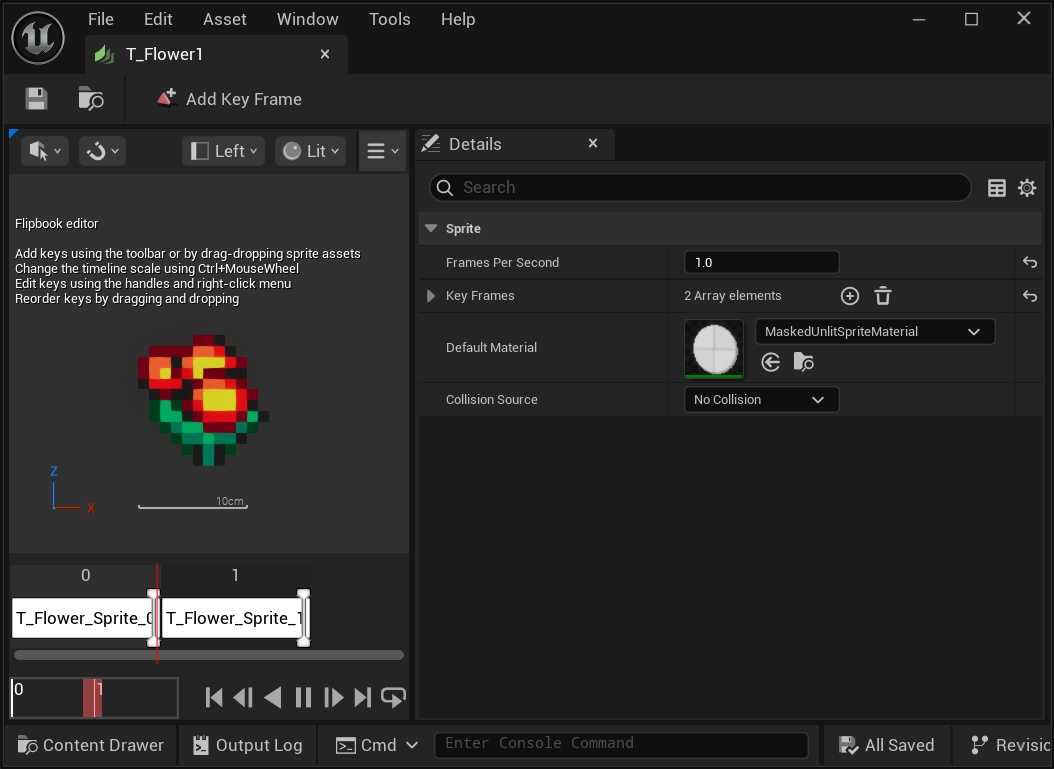Delete all Key Frames array elements
The image size is (1054, 769).
point(882,296)
